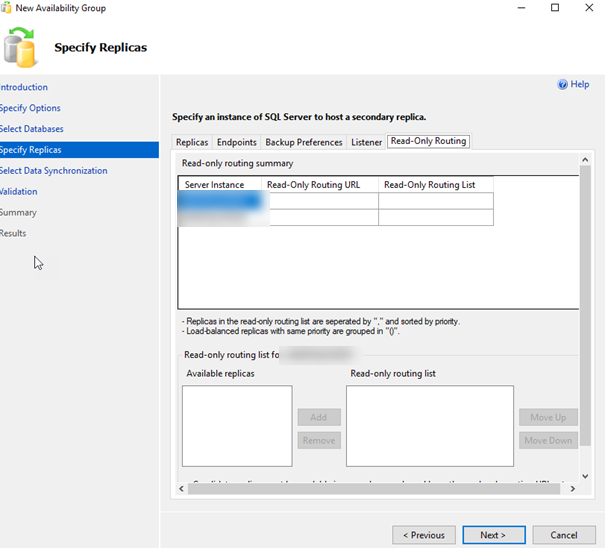Screen dimensions: 605x548
Task: Click first row Read-Only Routing URL cell
Action: pyautogui.click(x=320, y=201)
